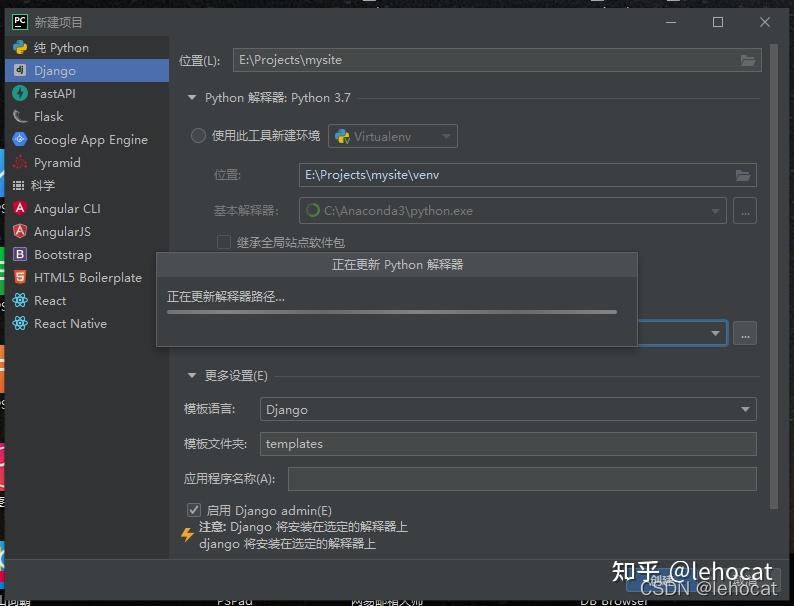Minimize the 新建项目 window
794x606 pixels.
pyautogui.click(x=671, y=22)
